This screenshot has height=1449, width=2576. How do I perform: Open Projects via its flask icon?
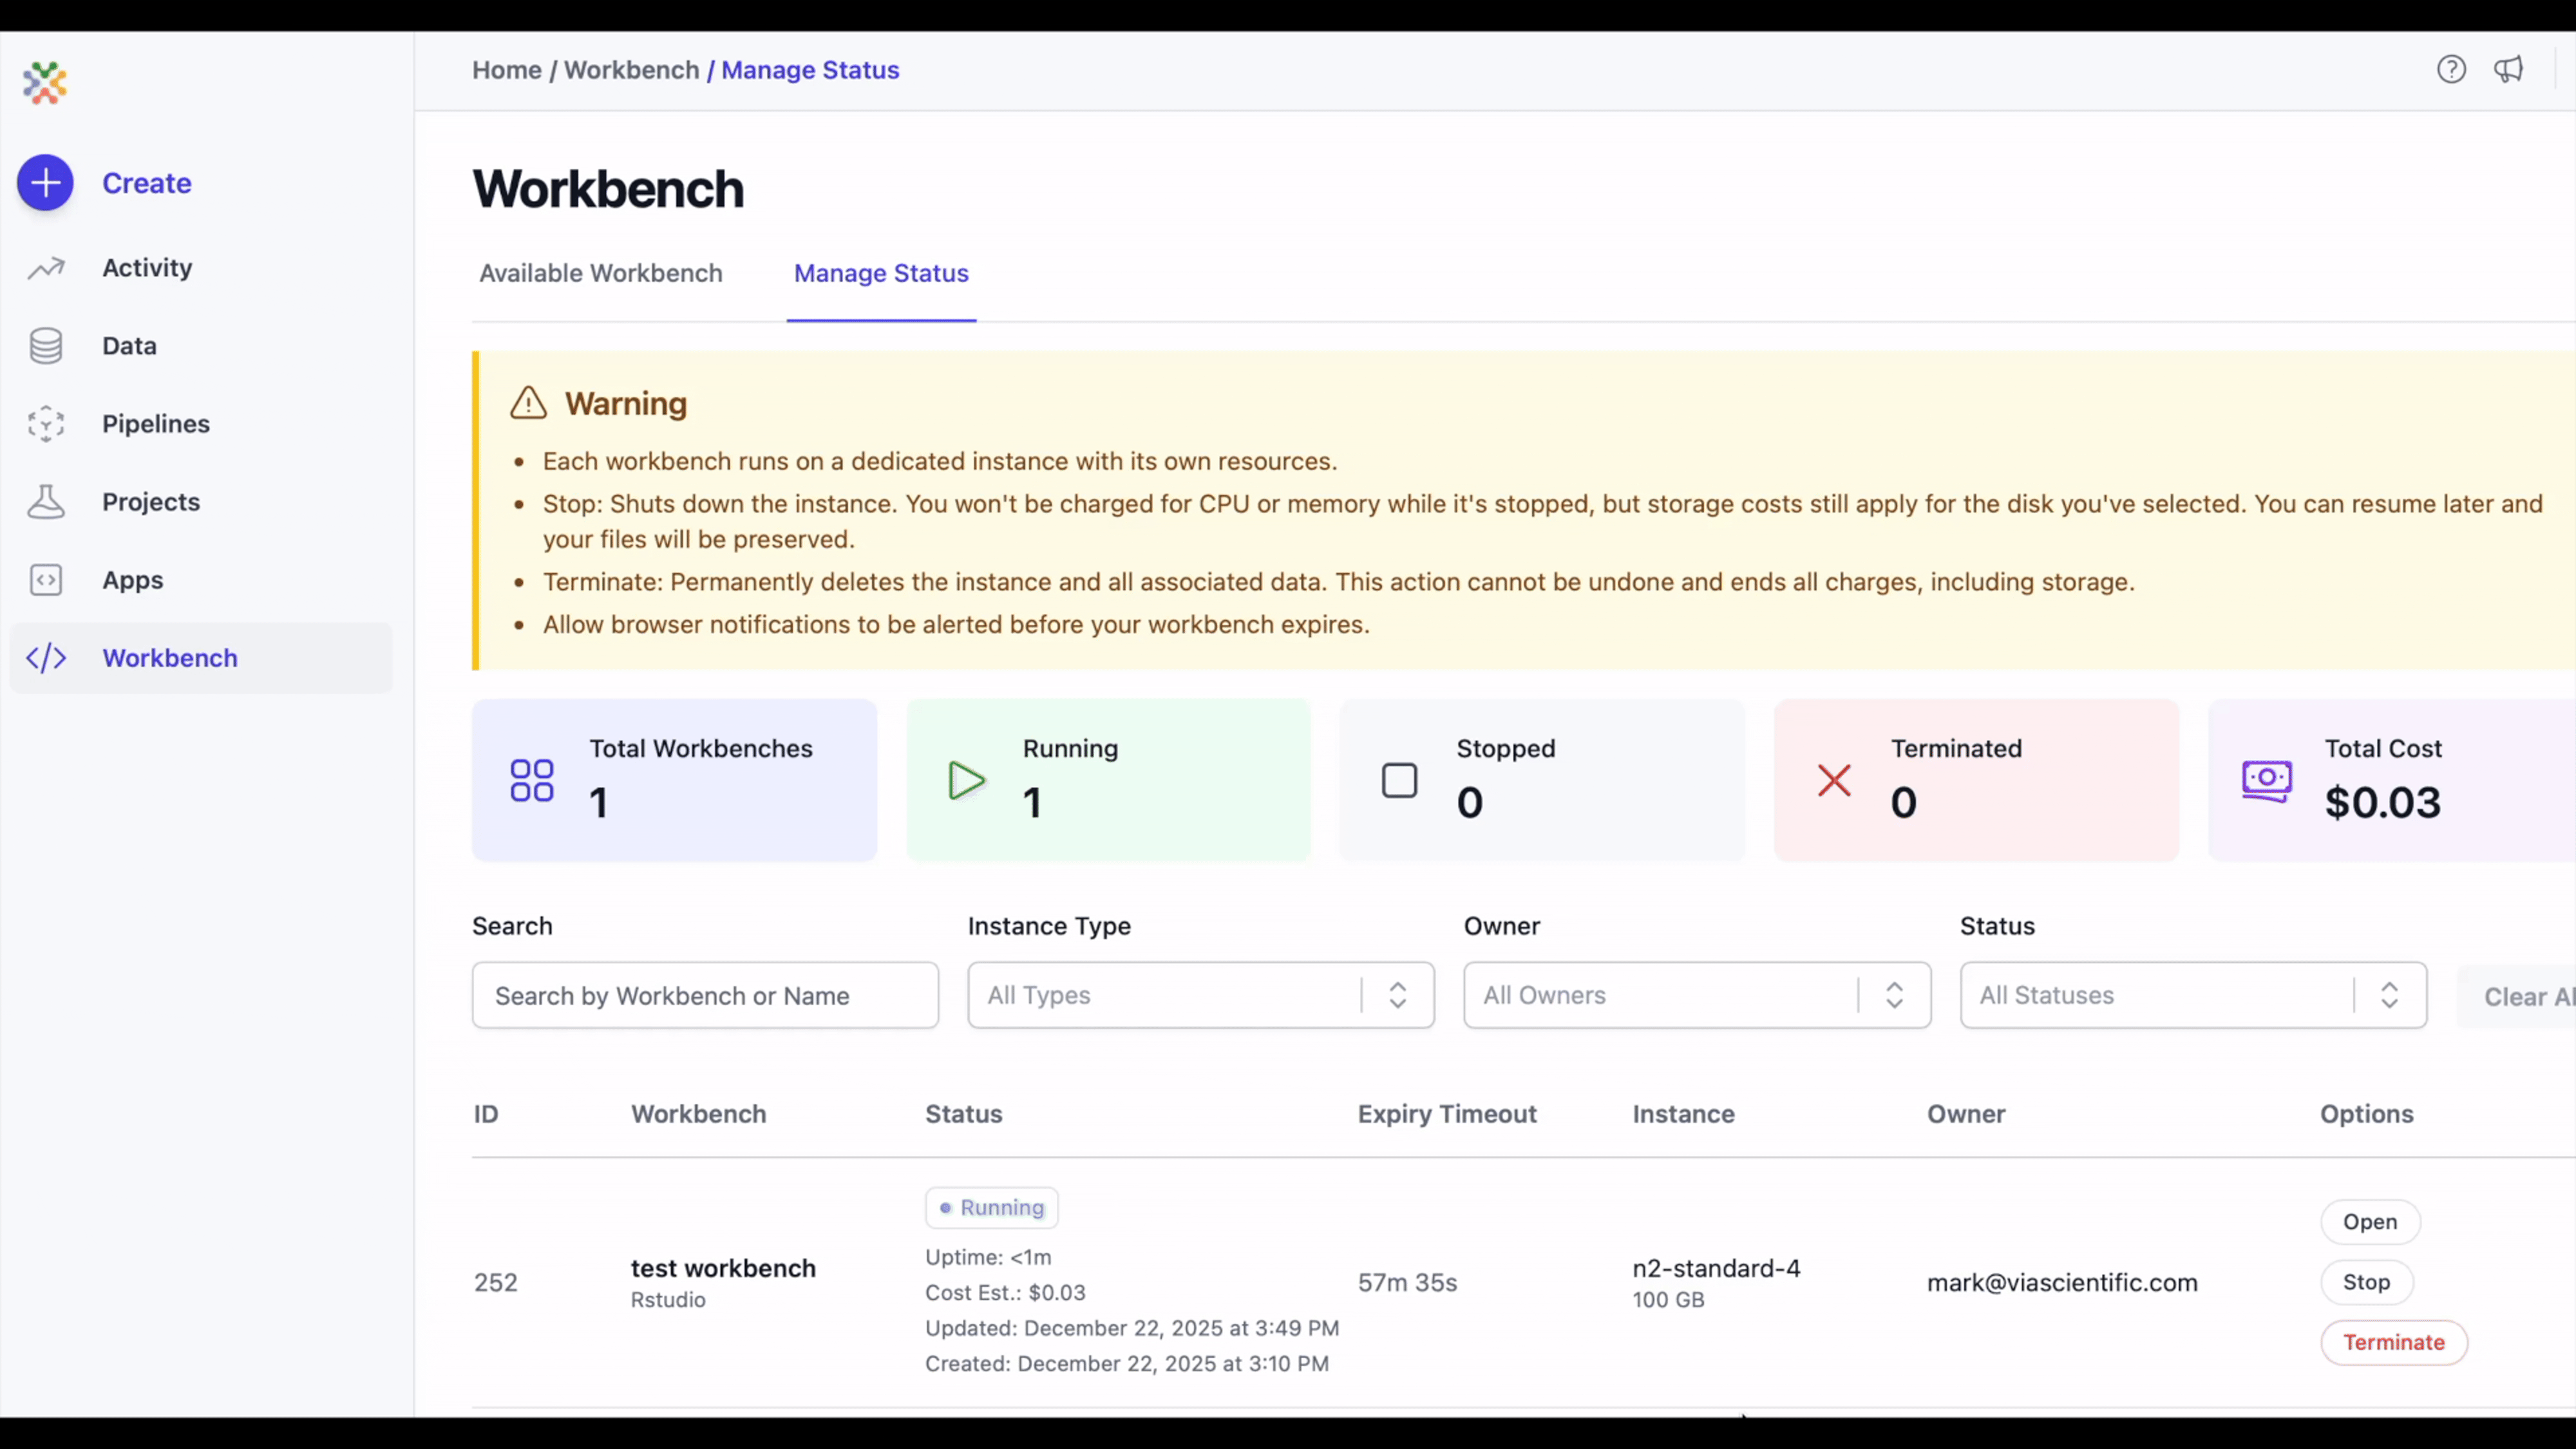click(x=46, y=502)
